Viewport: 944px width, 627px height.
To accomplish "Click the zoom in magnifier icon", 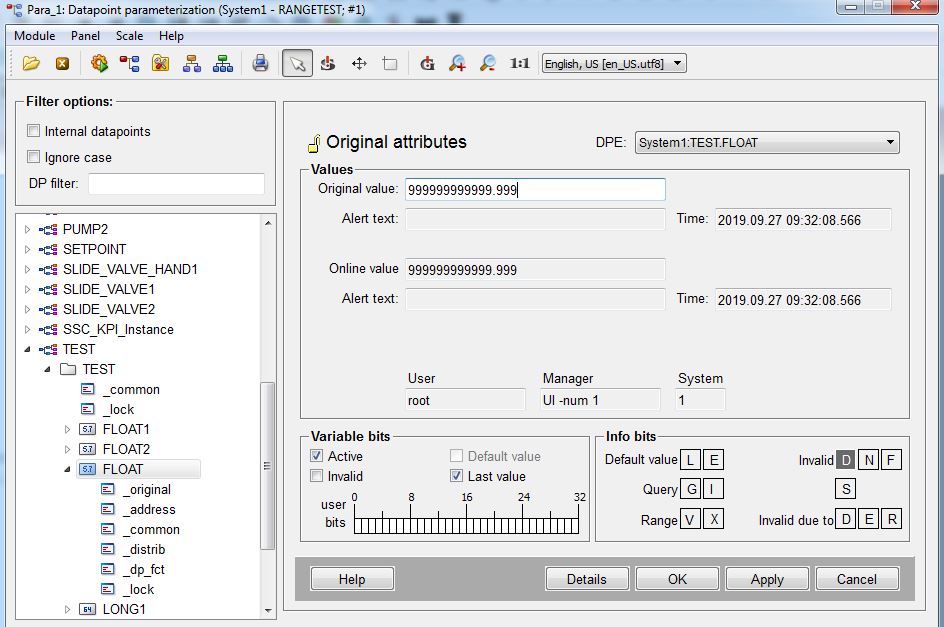I will (x=457, y=63).
